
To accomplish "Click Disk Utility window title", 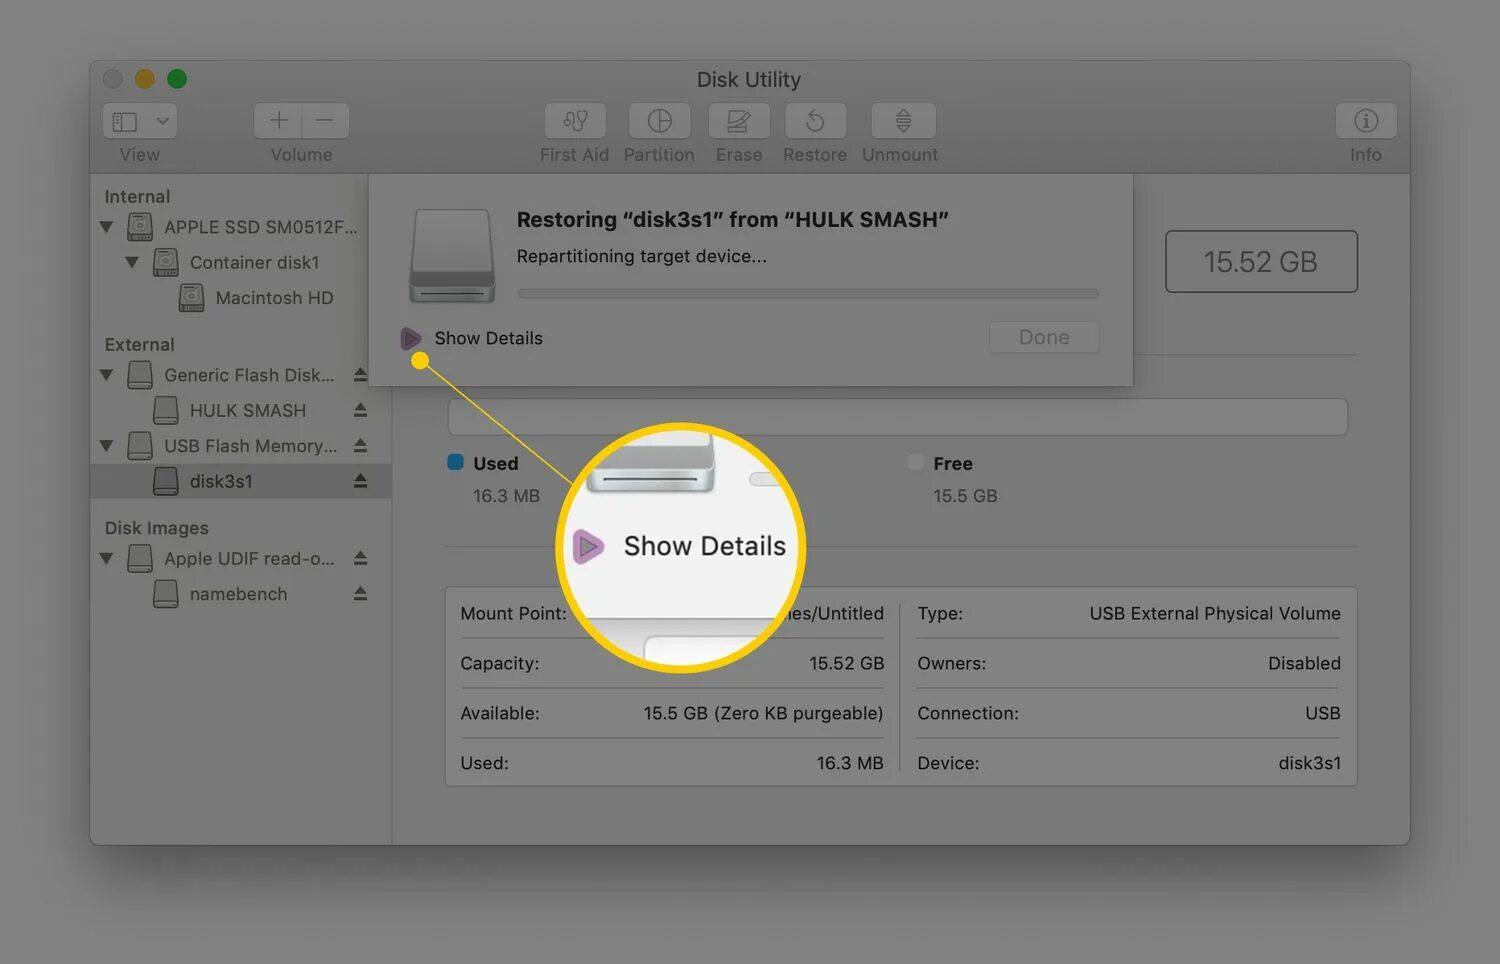I will pyautogui.click(x=749, y=79).
